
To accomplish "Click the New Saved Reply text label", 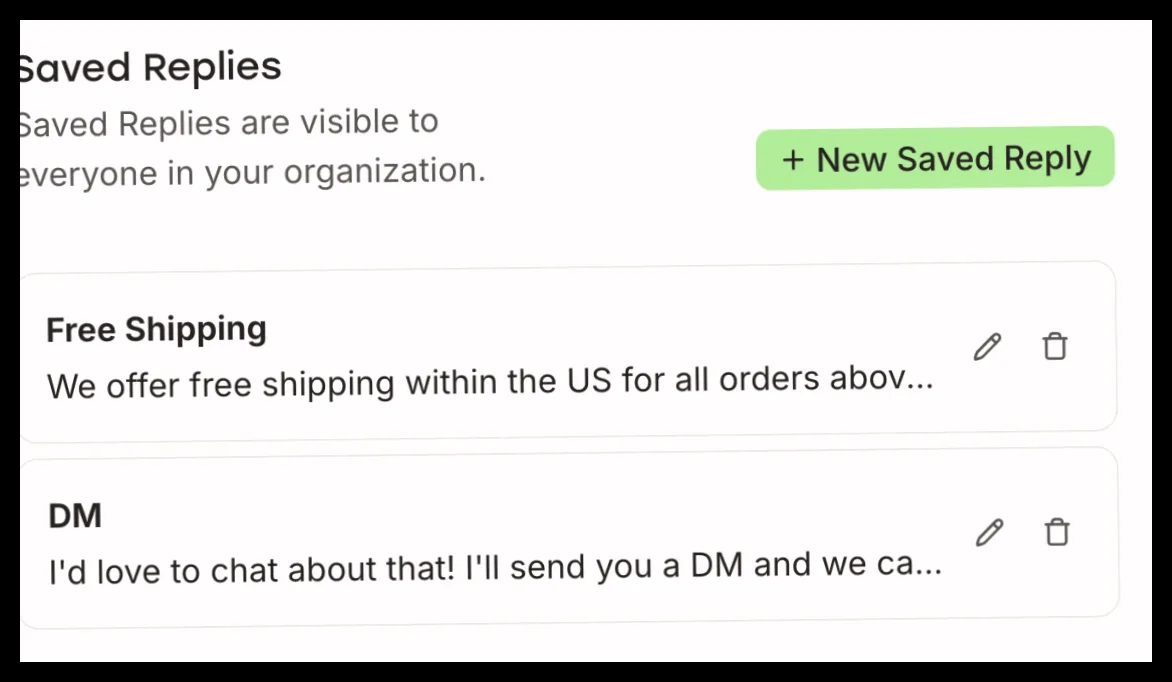I will 954,159.
